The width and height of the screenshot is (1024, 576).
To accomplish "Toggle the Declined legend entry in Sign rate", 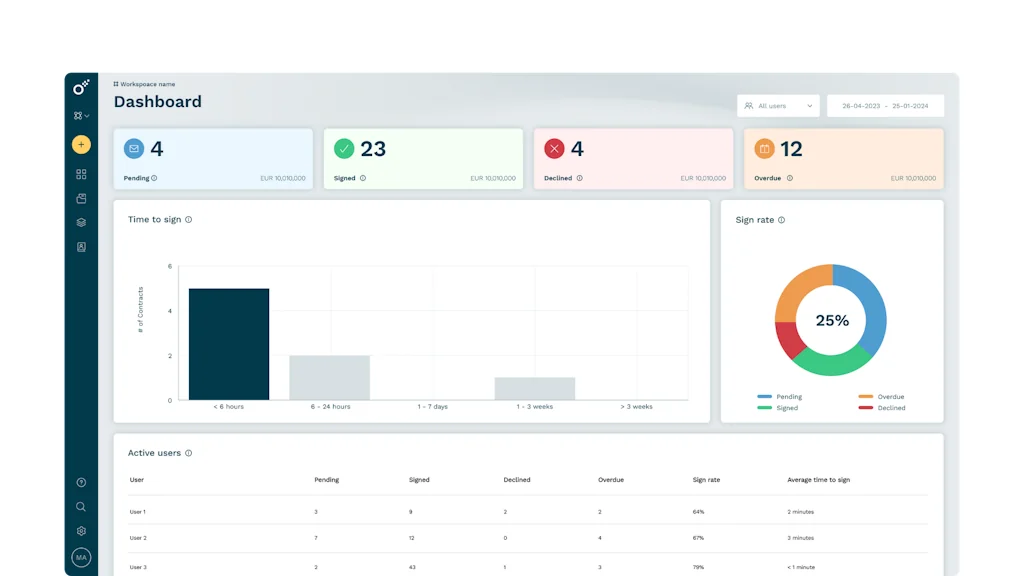I will click(x=884, y=408).
